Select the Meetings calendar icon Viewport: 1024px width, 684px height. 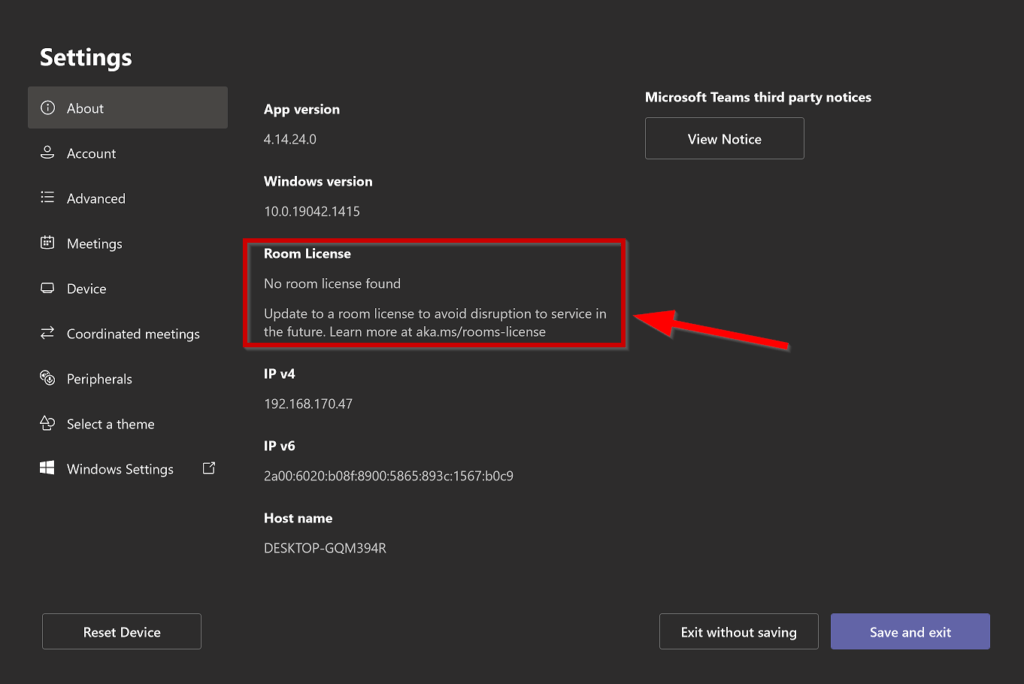click(x=49, y=243)
